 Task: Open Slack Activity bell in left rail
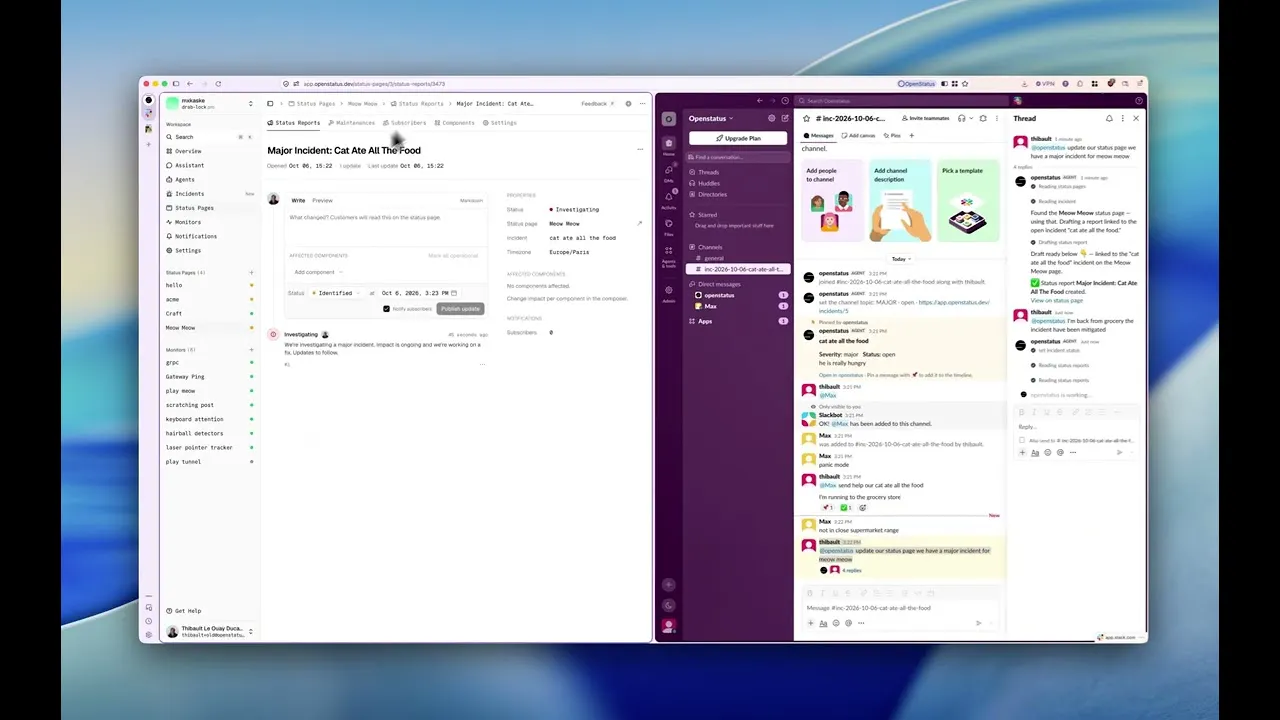tap(669, 198)
